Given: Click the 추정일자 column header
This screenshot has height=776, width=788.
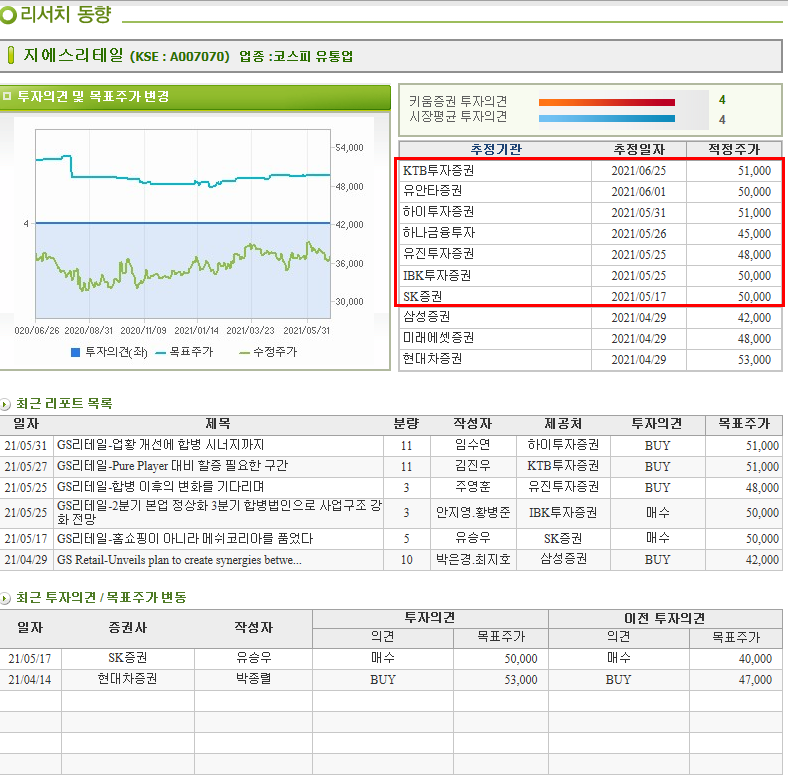Looking at the screenshot, I should [639, 149].
